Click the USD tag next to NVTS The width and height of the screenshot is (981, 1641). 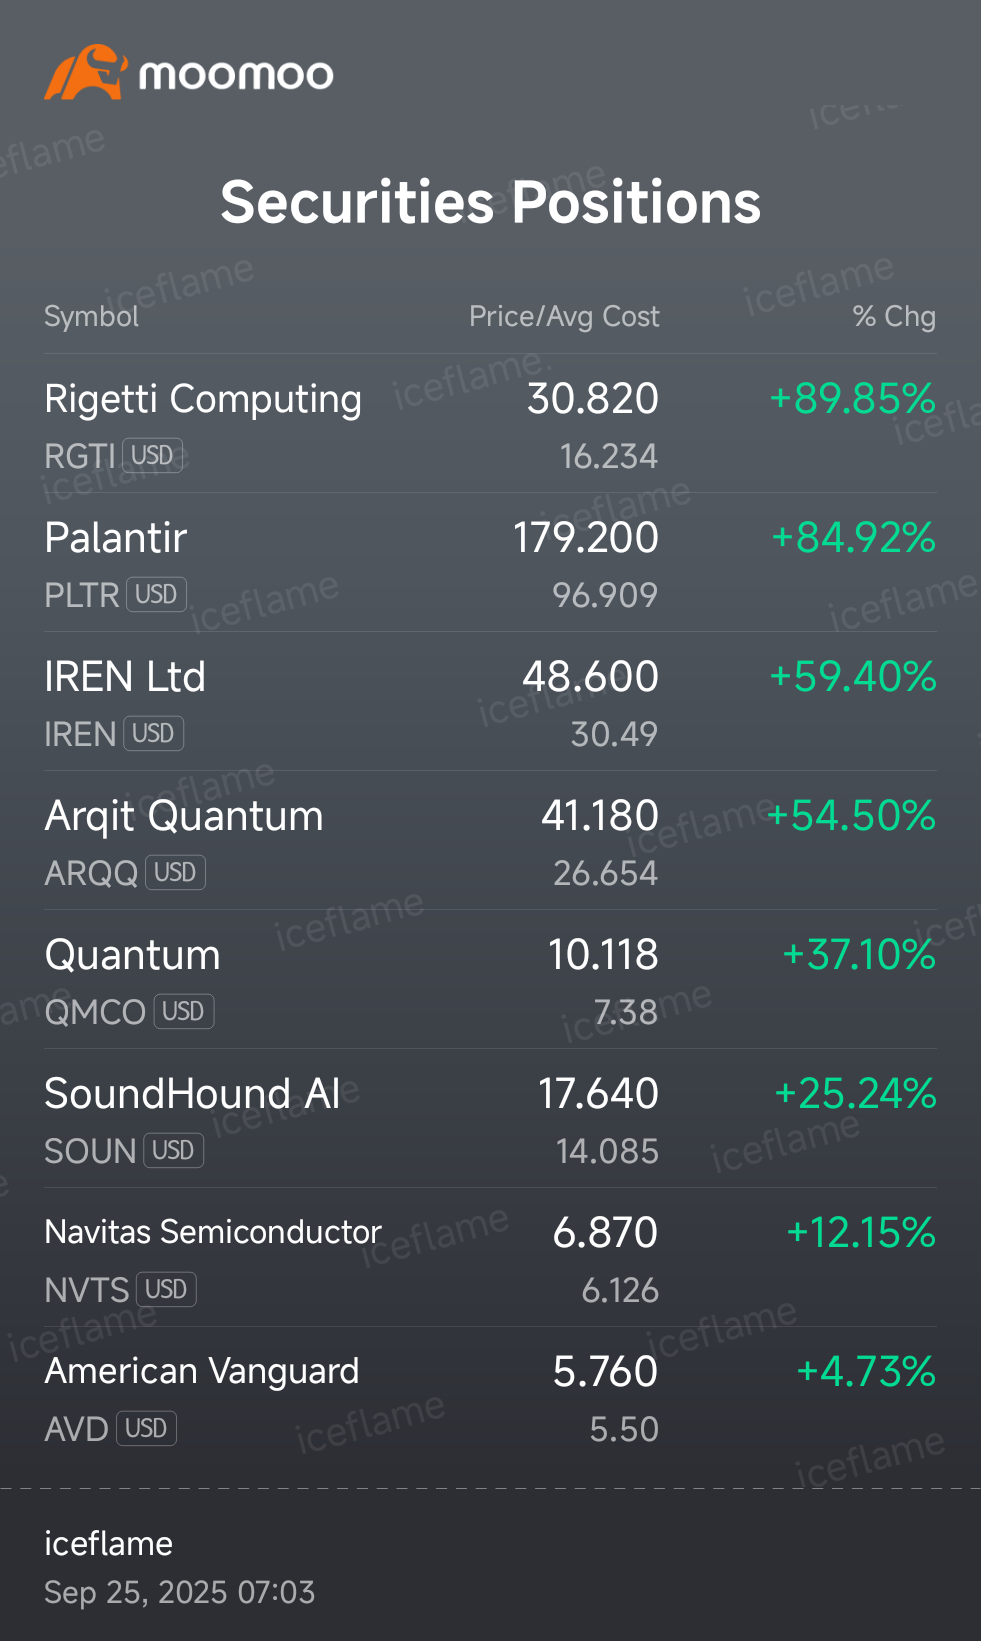167,1290
